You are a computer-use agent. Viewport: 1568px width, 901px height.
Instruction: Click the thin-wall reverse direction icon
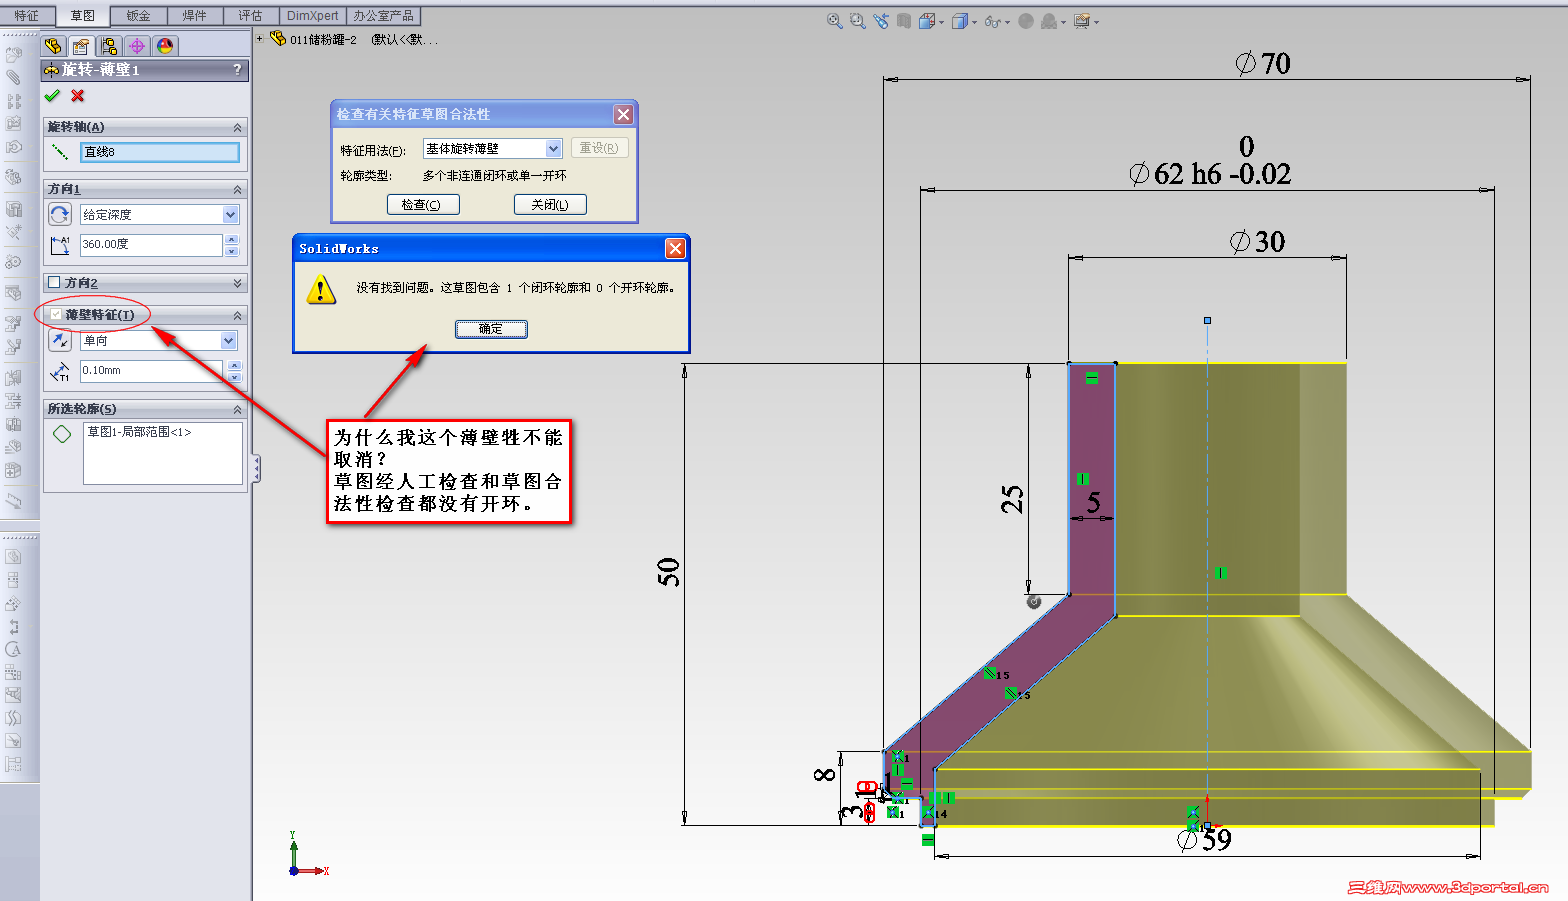click(x=60, y=341)
